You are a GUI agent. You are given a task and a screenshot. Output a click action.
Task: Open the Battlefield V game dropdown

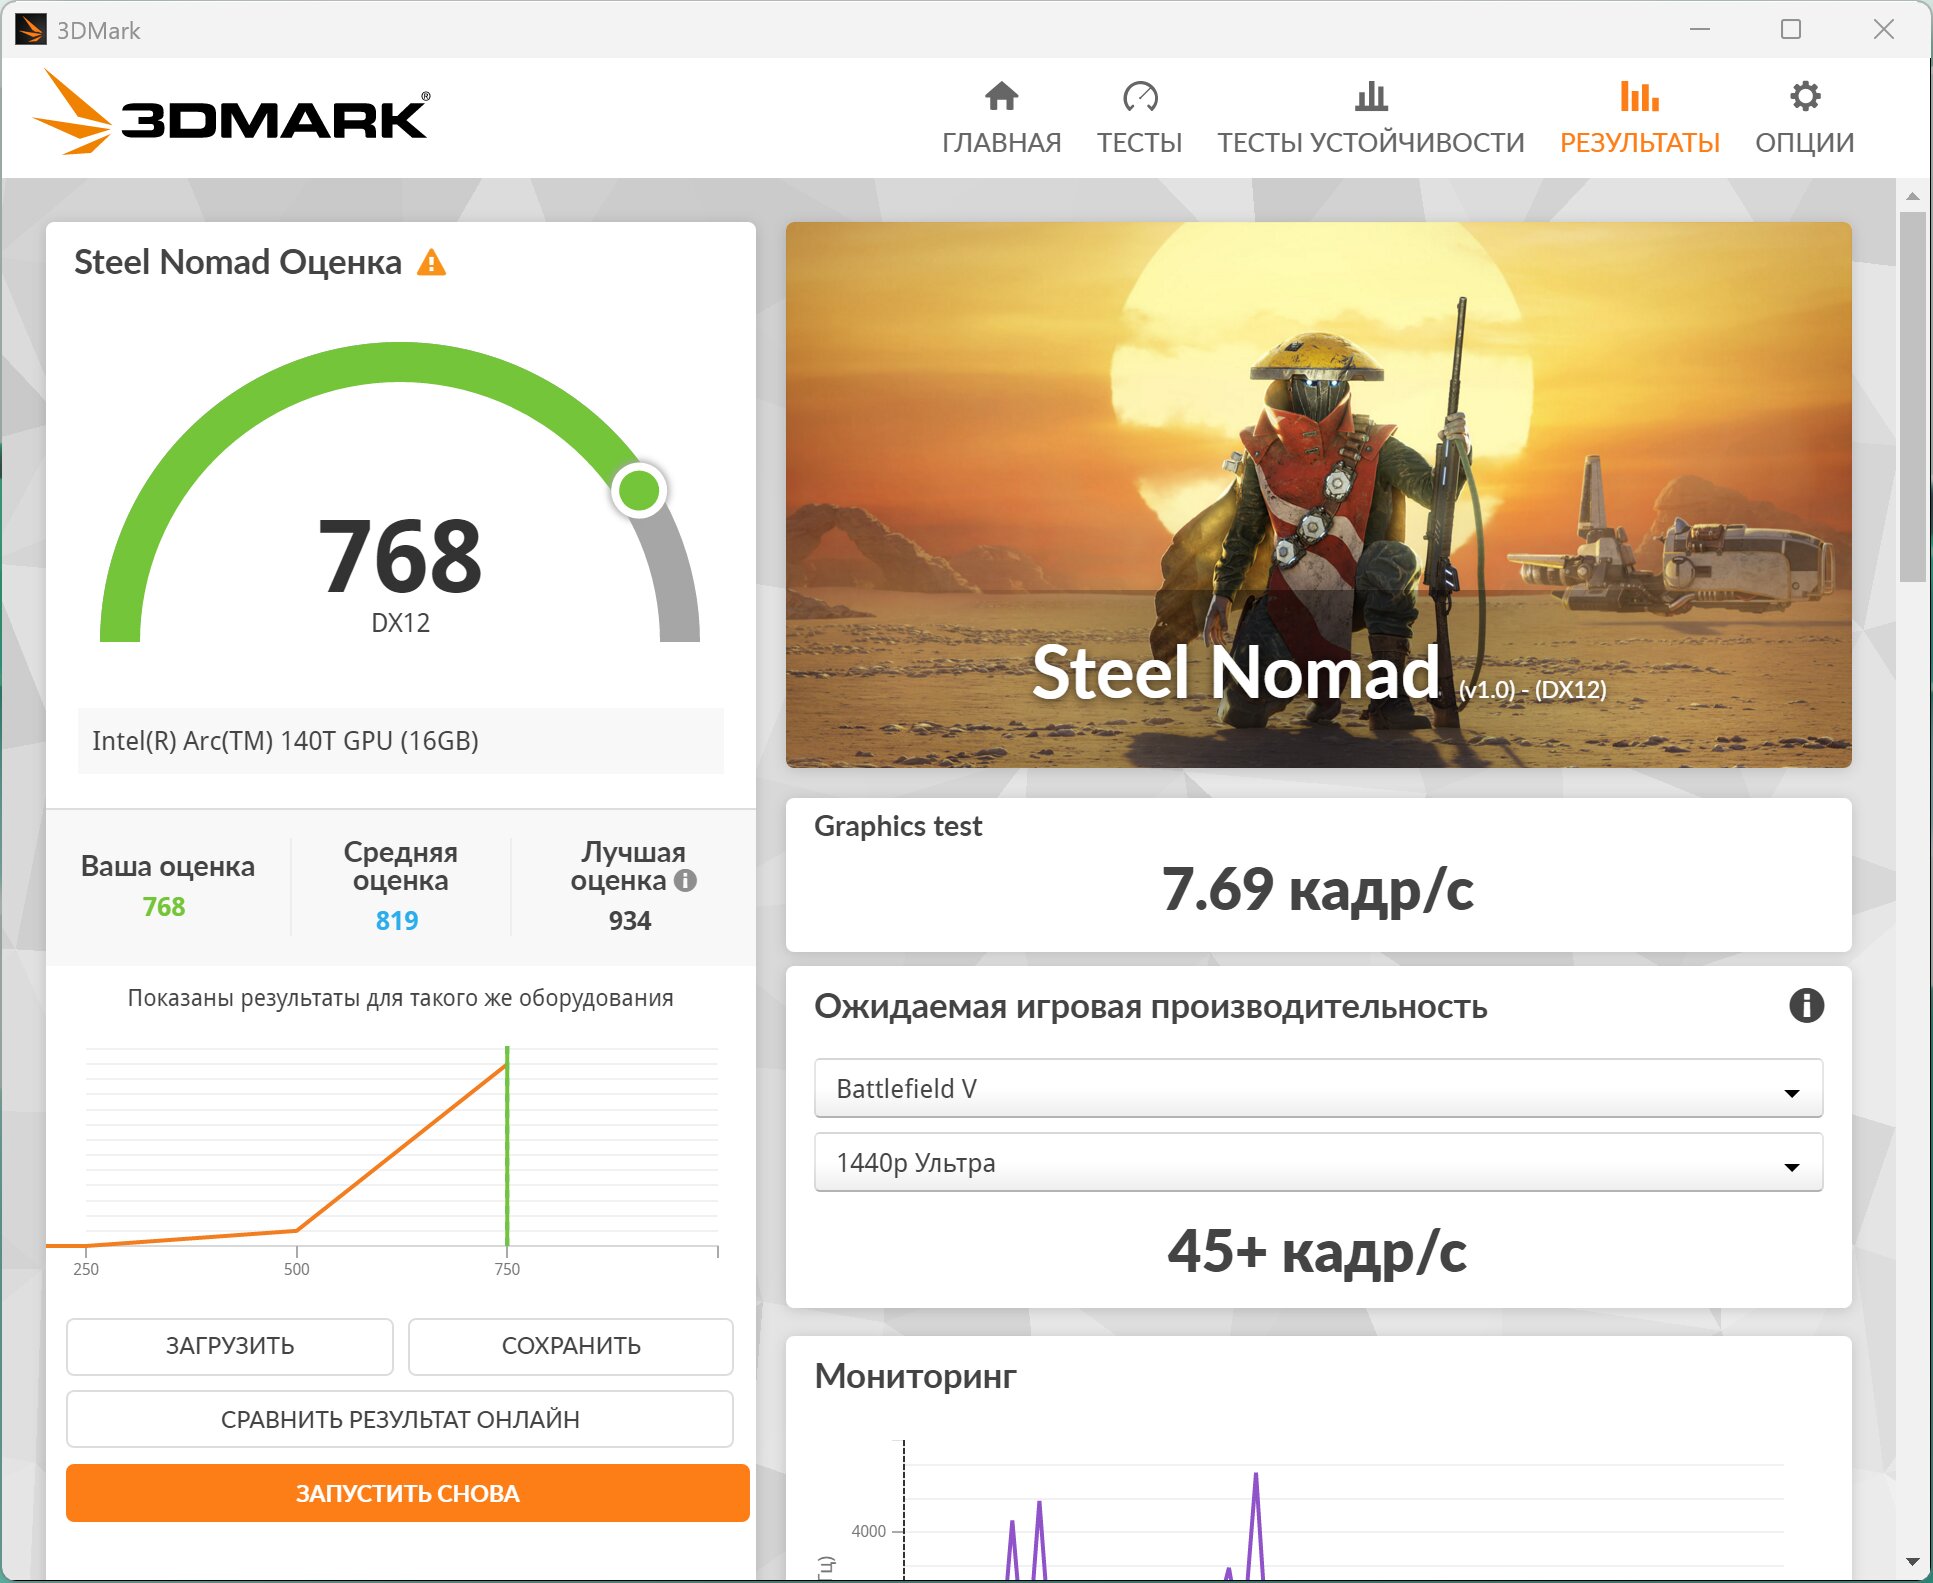click(x=1318, y=1088)
